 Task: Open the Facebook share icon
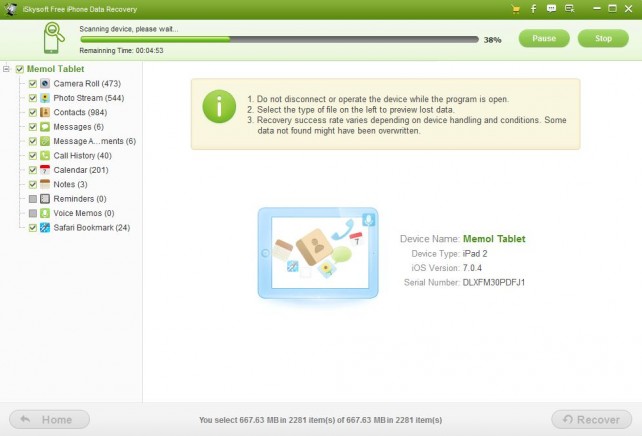tap(533, 9)
